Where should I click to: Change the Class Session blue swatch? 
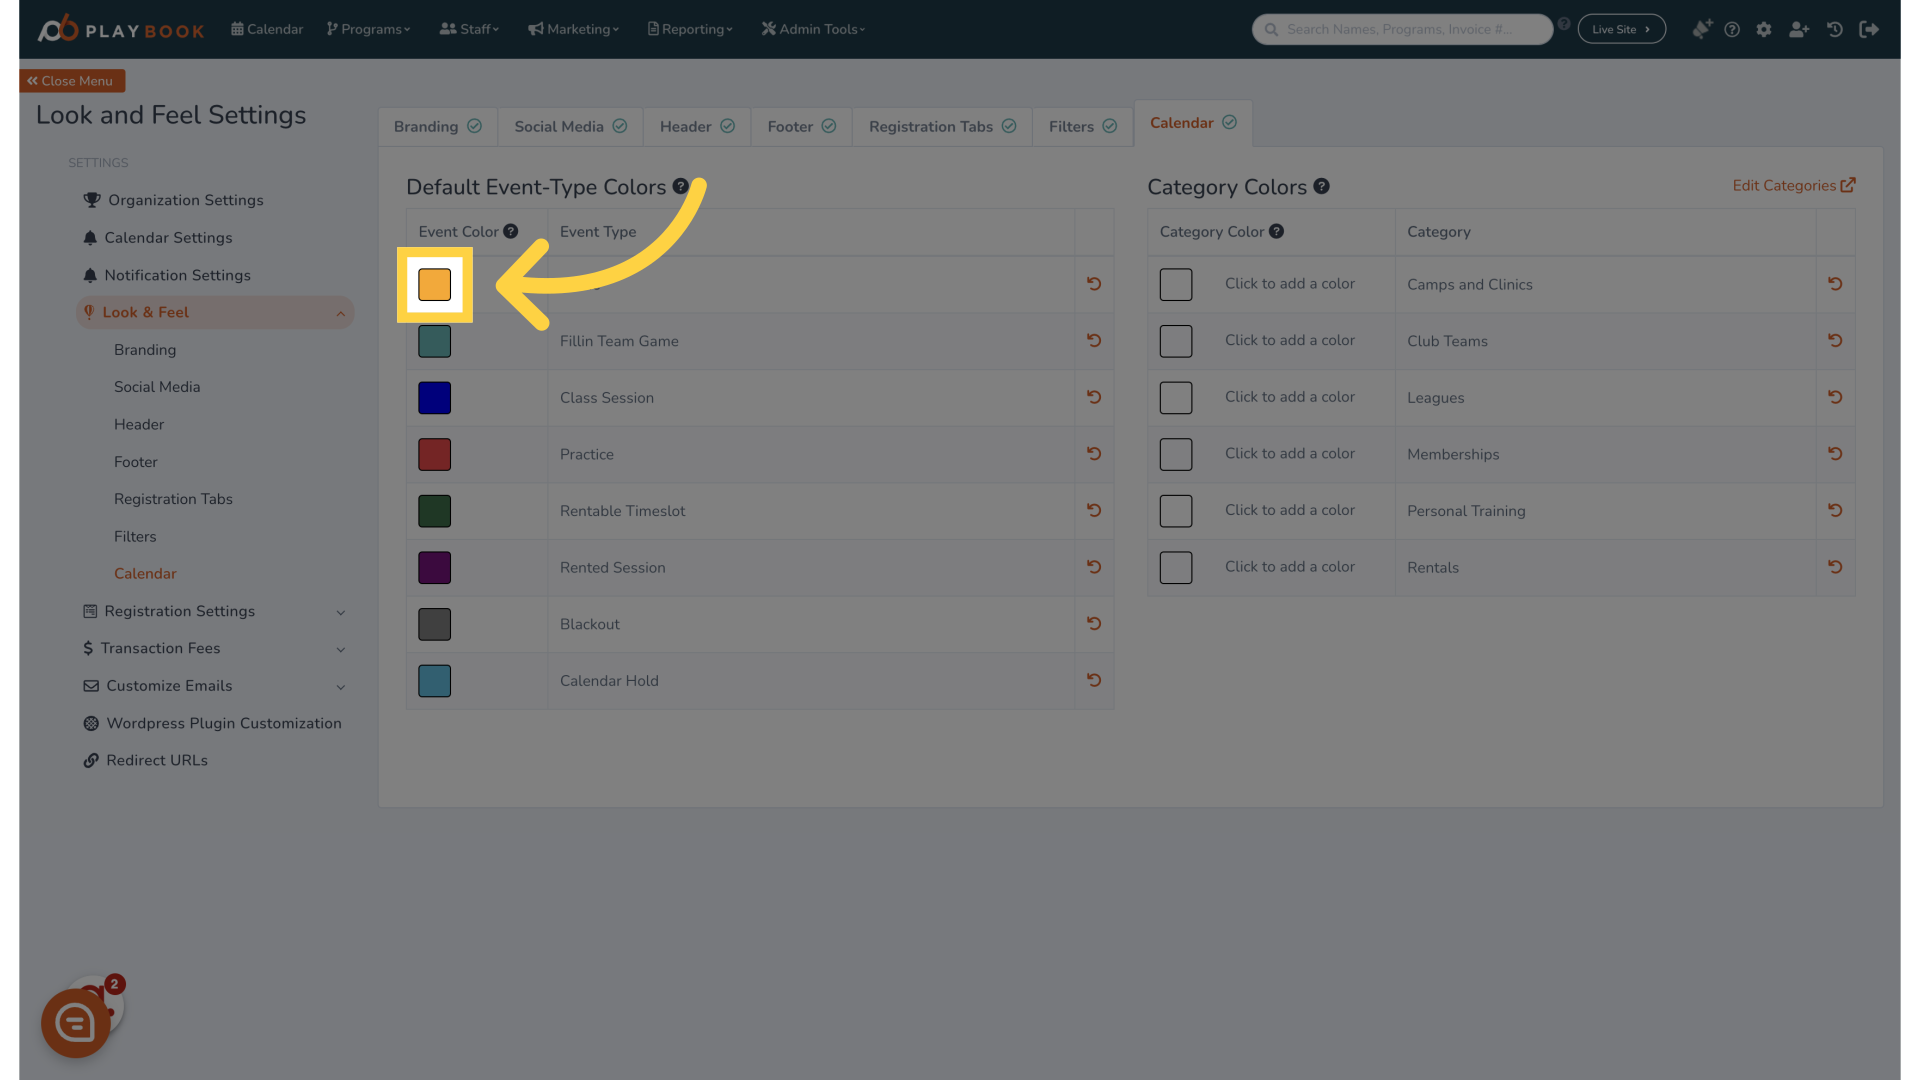click(x=434, y=398)
